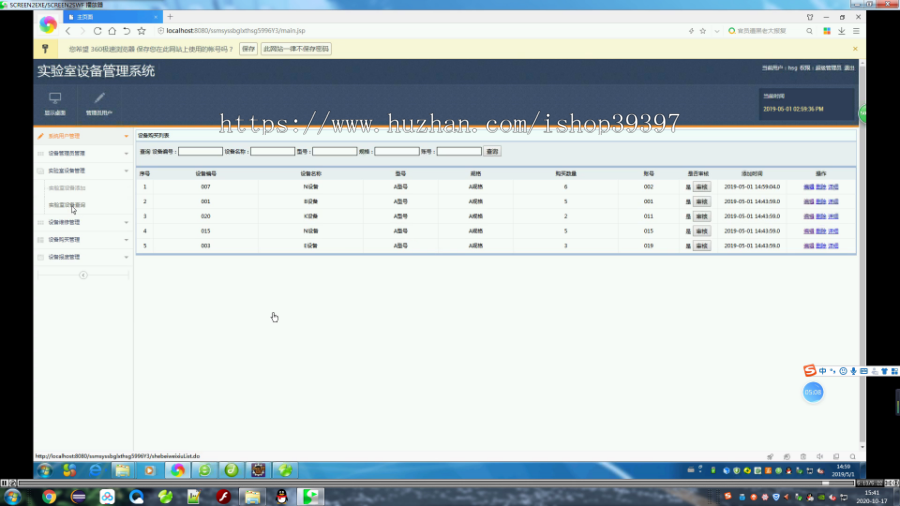
Task: Open the browser hamburger menu icon
Action: point(856,31)
